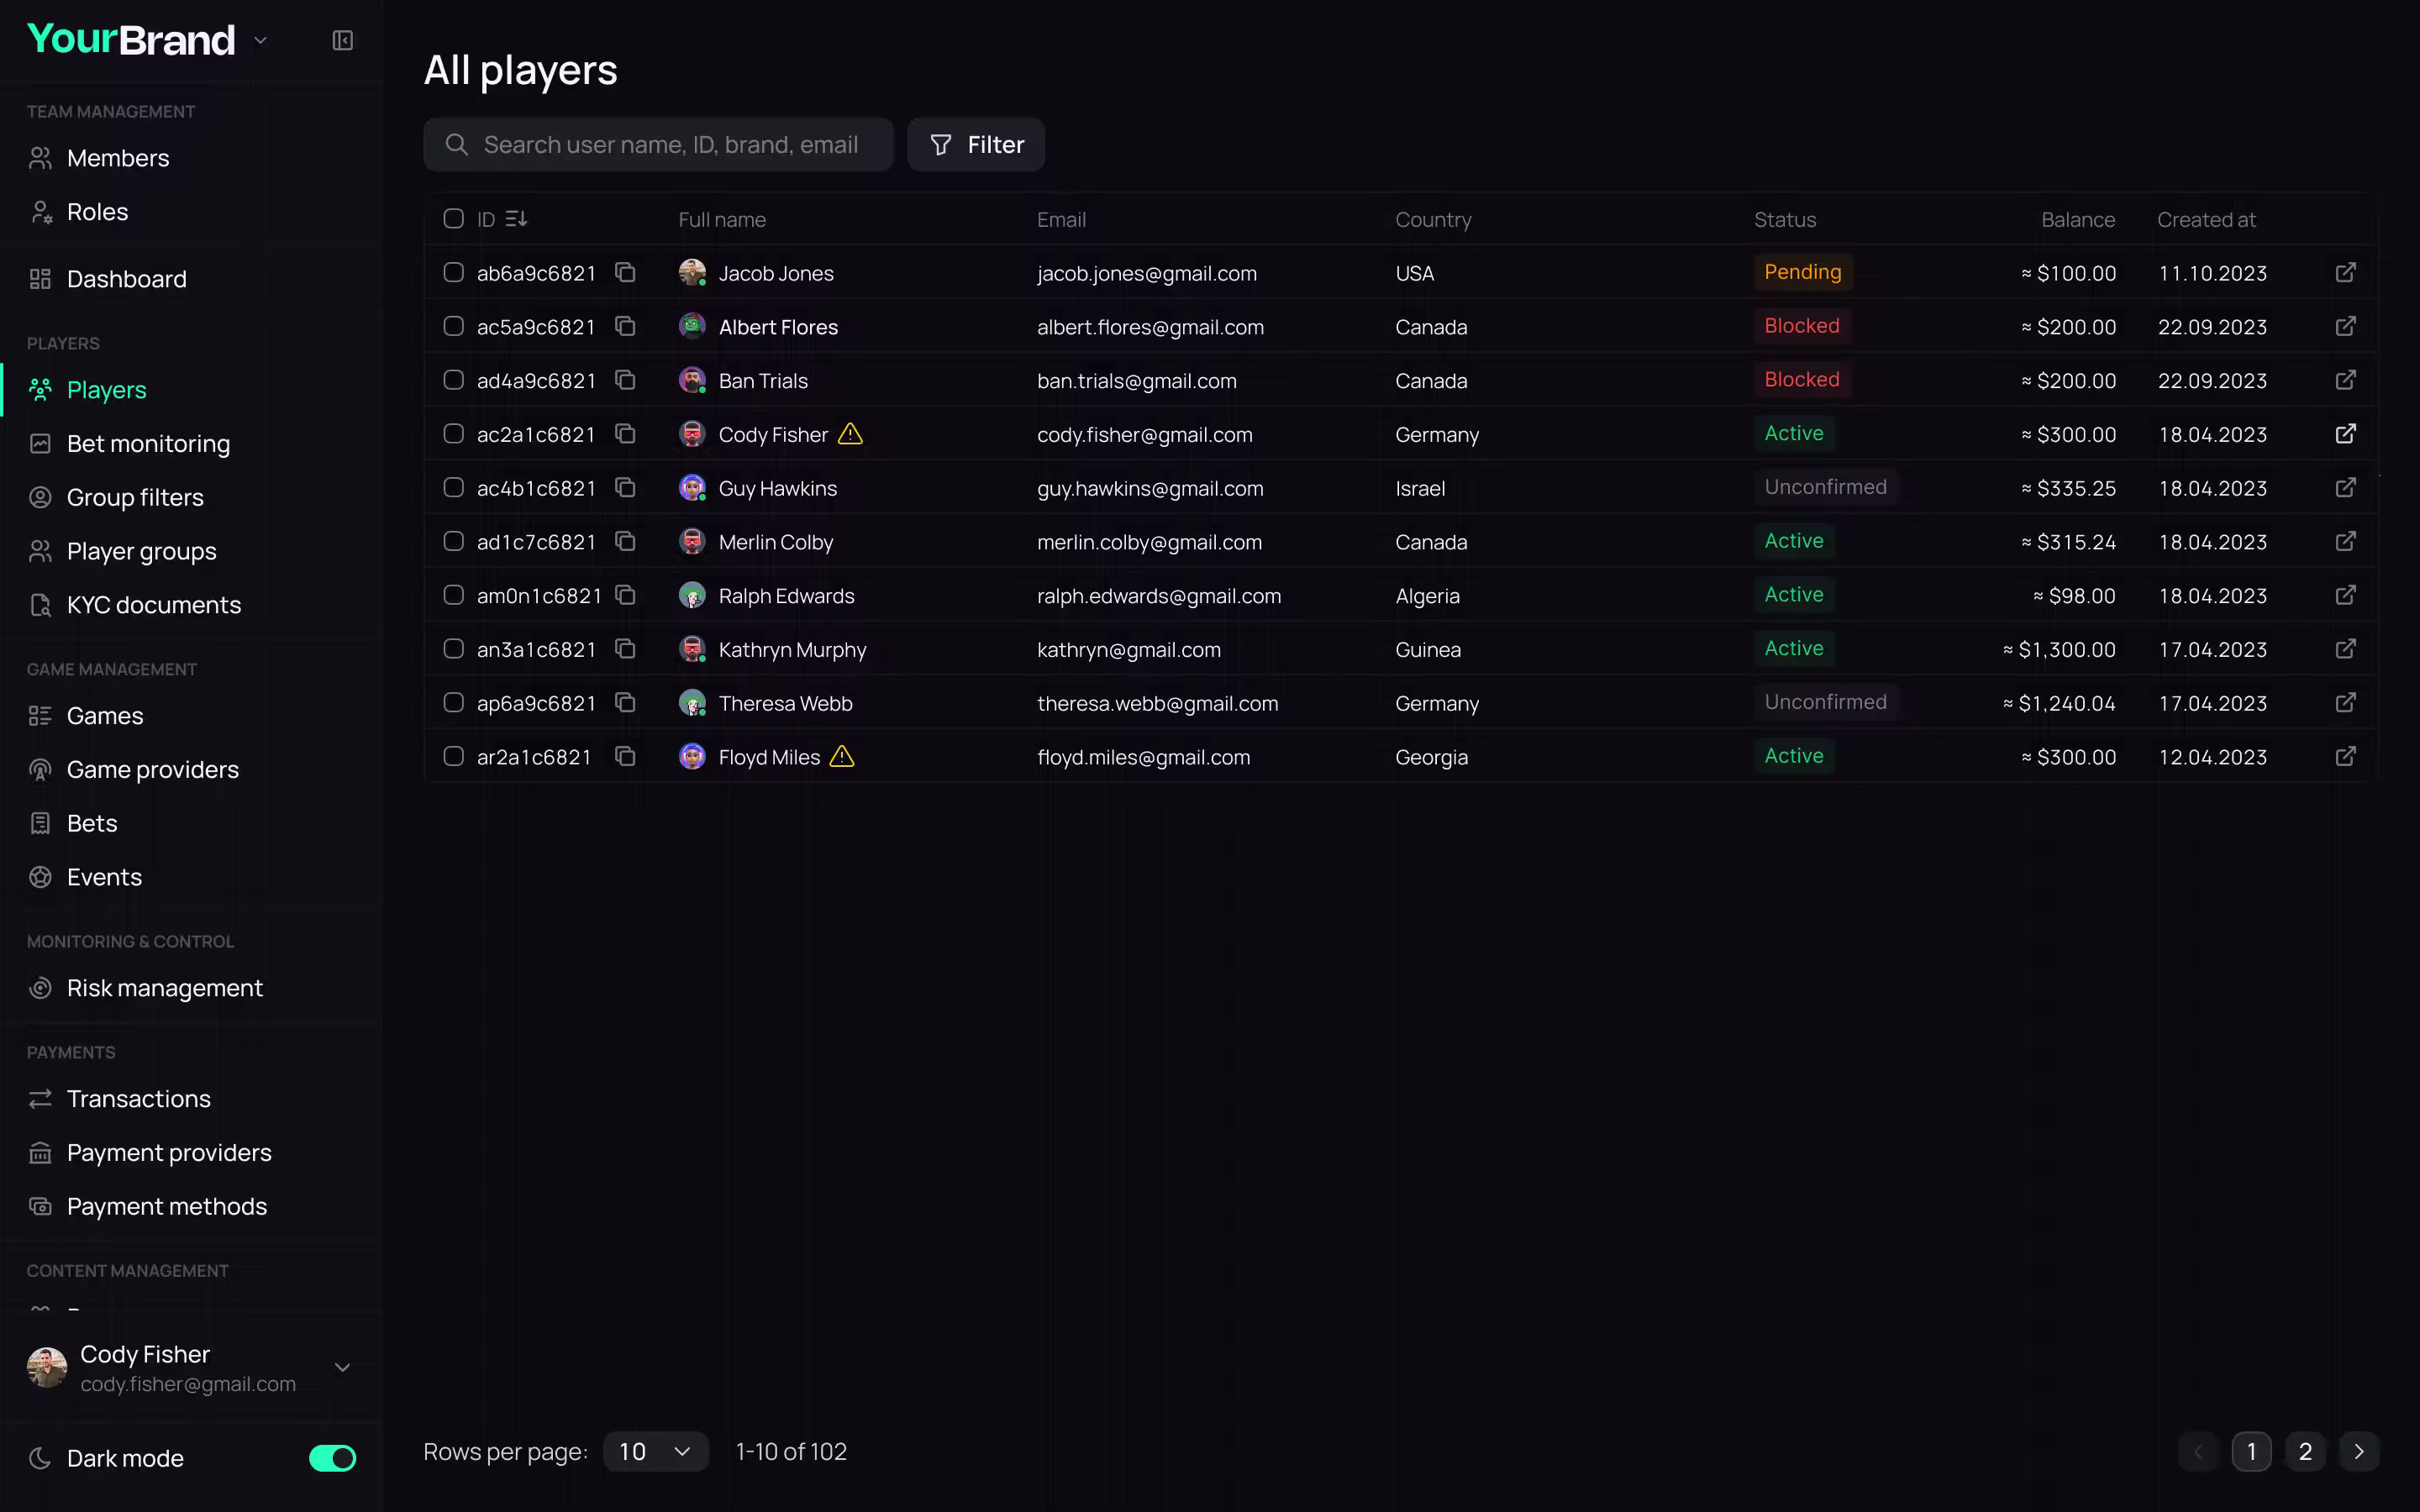Expand the YourBrand workspace switcher
This screenshot has width=2420, height=1512.
click(261, 40)
